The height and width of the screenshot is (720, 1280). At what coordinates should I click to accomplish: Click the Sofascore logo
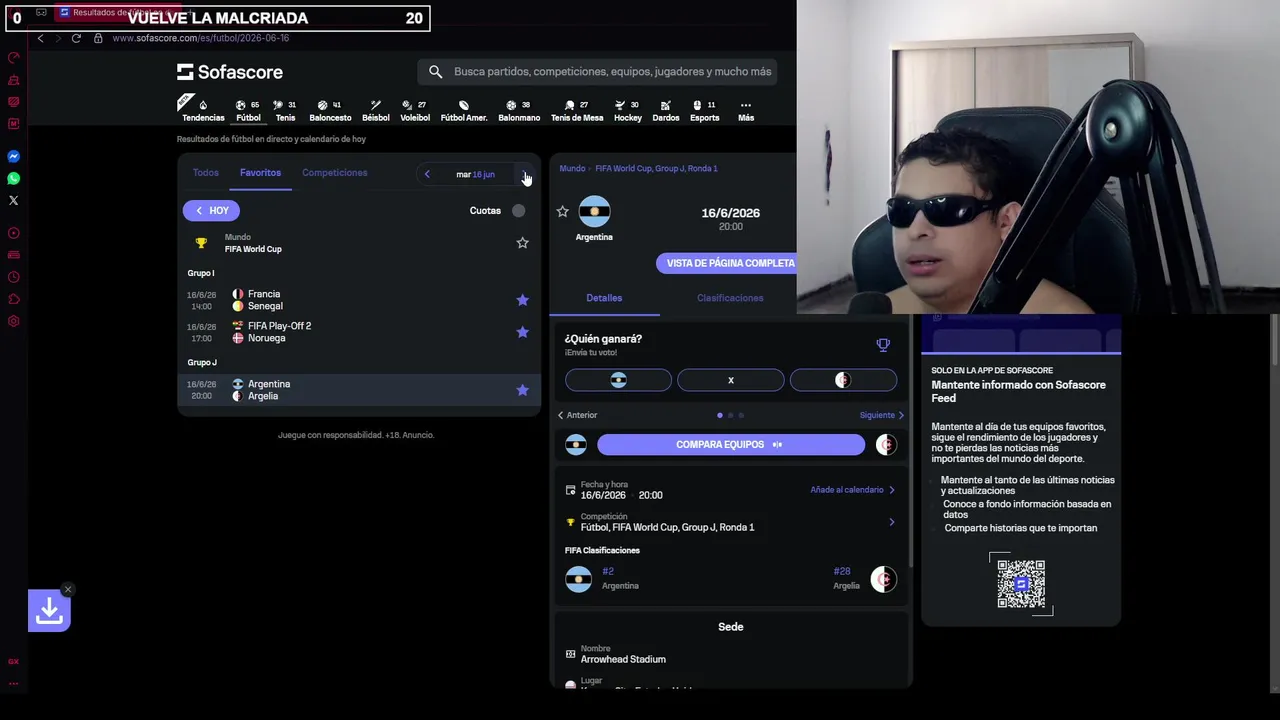pyautogui.click(x=230, y=72)
